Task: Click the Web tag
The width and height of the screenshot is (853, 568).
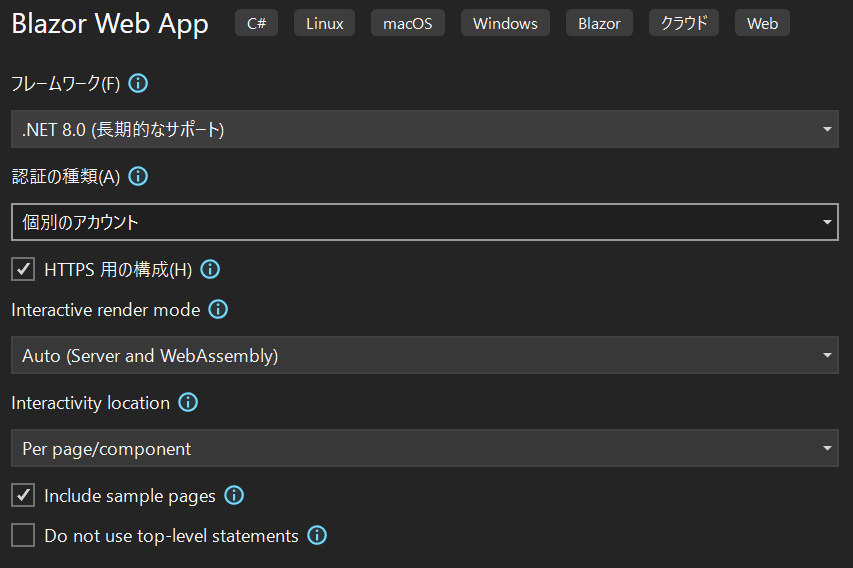Action: point(762,23)
